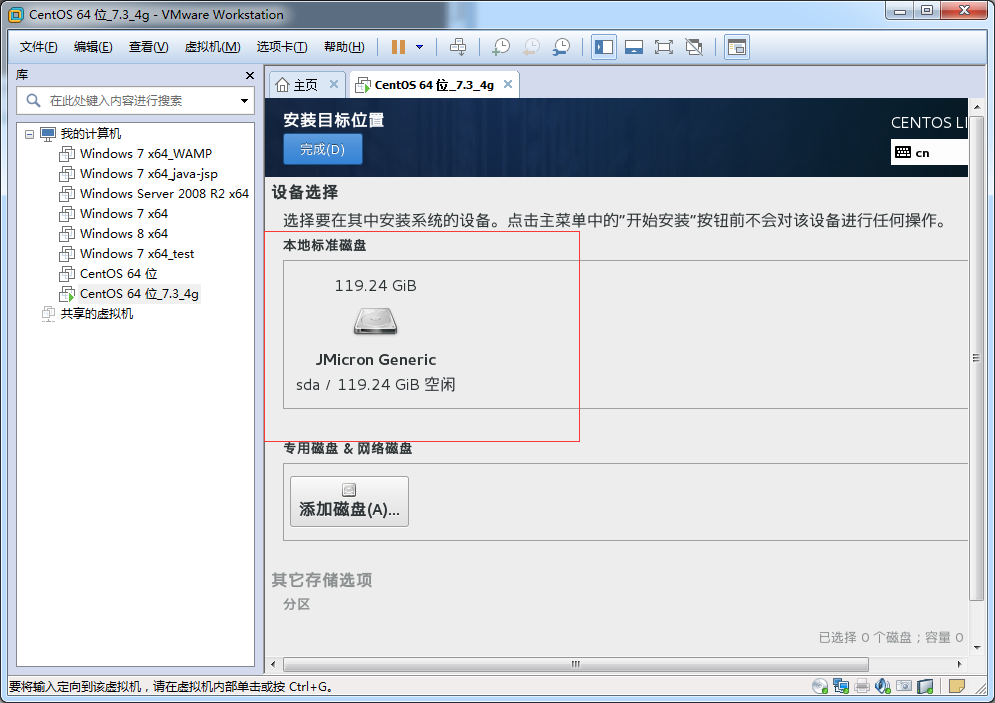Click the camera device status icon

click(904, 686)
